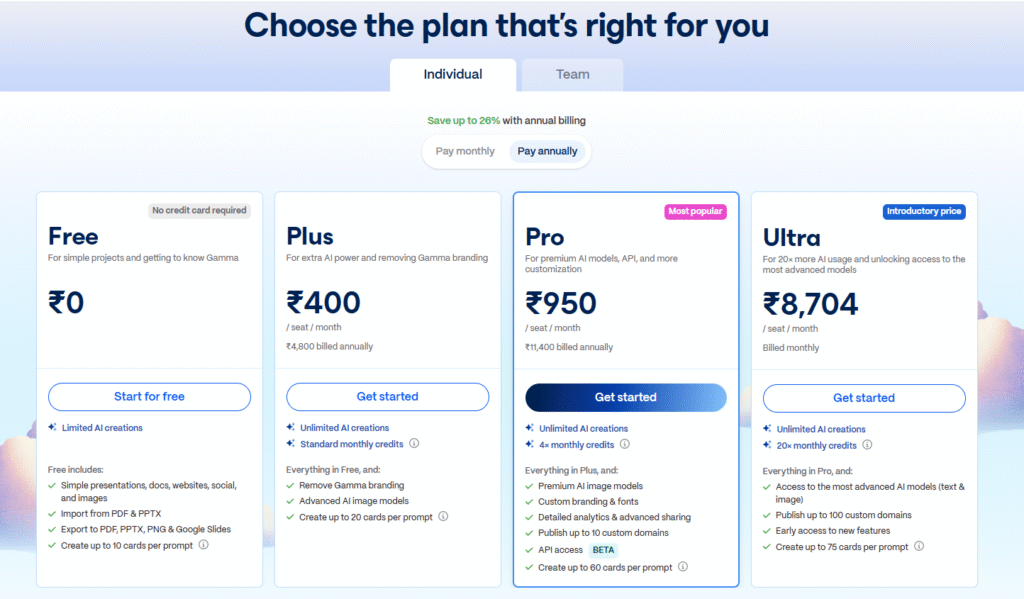Click the BETA badge next to API access

pyautogui.click(x=603, y=550)
